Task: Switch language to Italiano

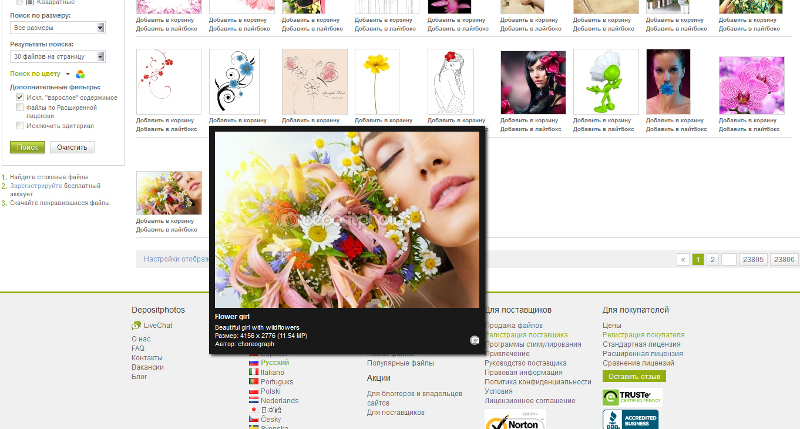Action: 272,372
